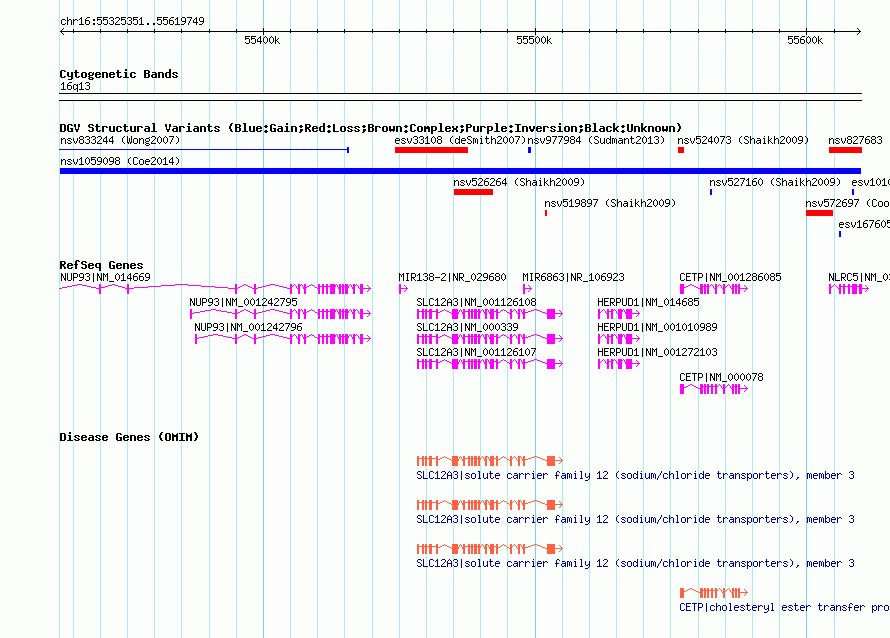Click the nsv519897 (Shaikh2009) variant label
The image size is (890, 638).
(x=610, y=203)
